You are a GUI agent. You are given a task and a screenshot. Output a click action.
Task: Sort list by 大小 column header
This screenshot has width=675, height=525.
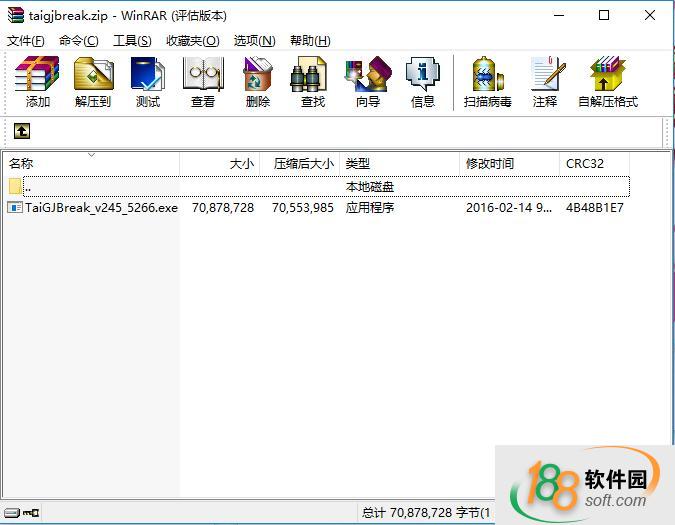coord(241,163)
